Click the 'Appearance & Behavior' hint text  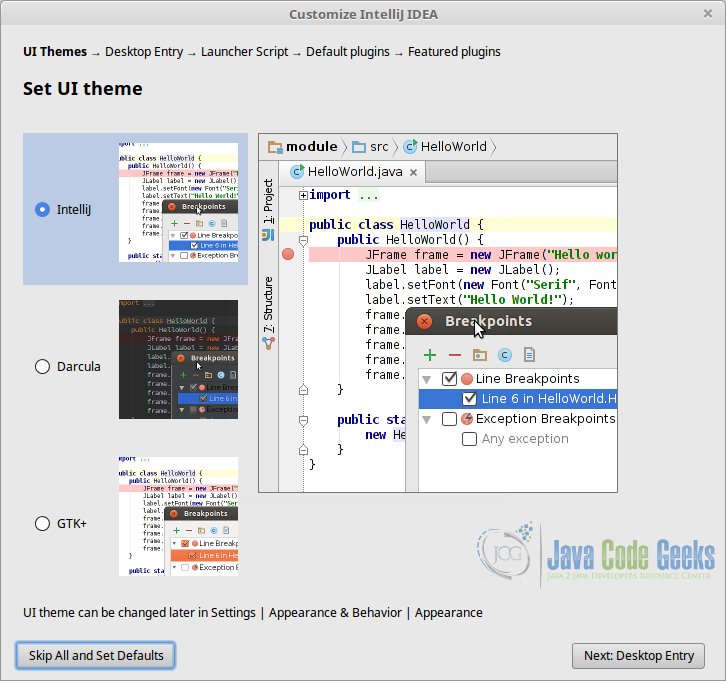(335, 612)
